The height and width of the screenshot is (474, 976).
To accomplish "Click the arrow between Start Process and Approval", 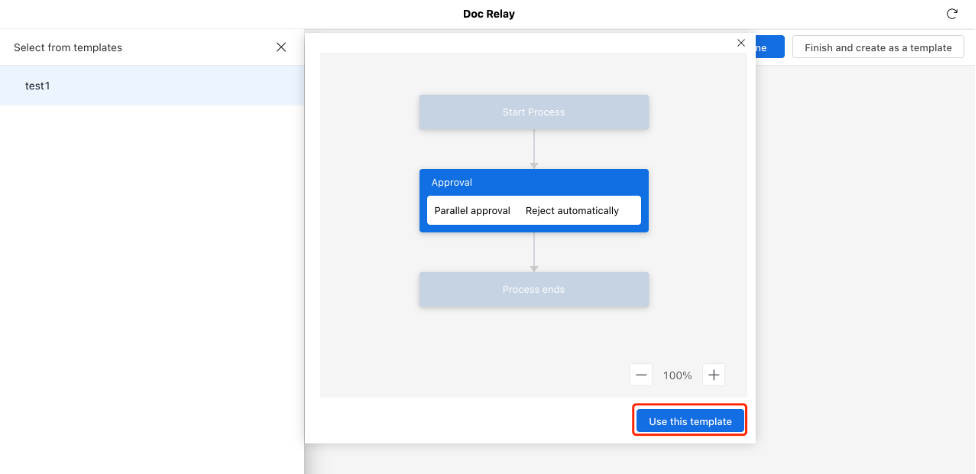I will [534, 149].
